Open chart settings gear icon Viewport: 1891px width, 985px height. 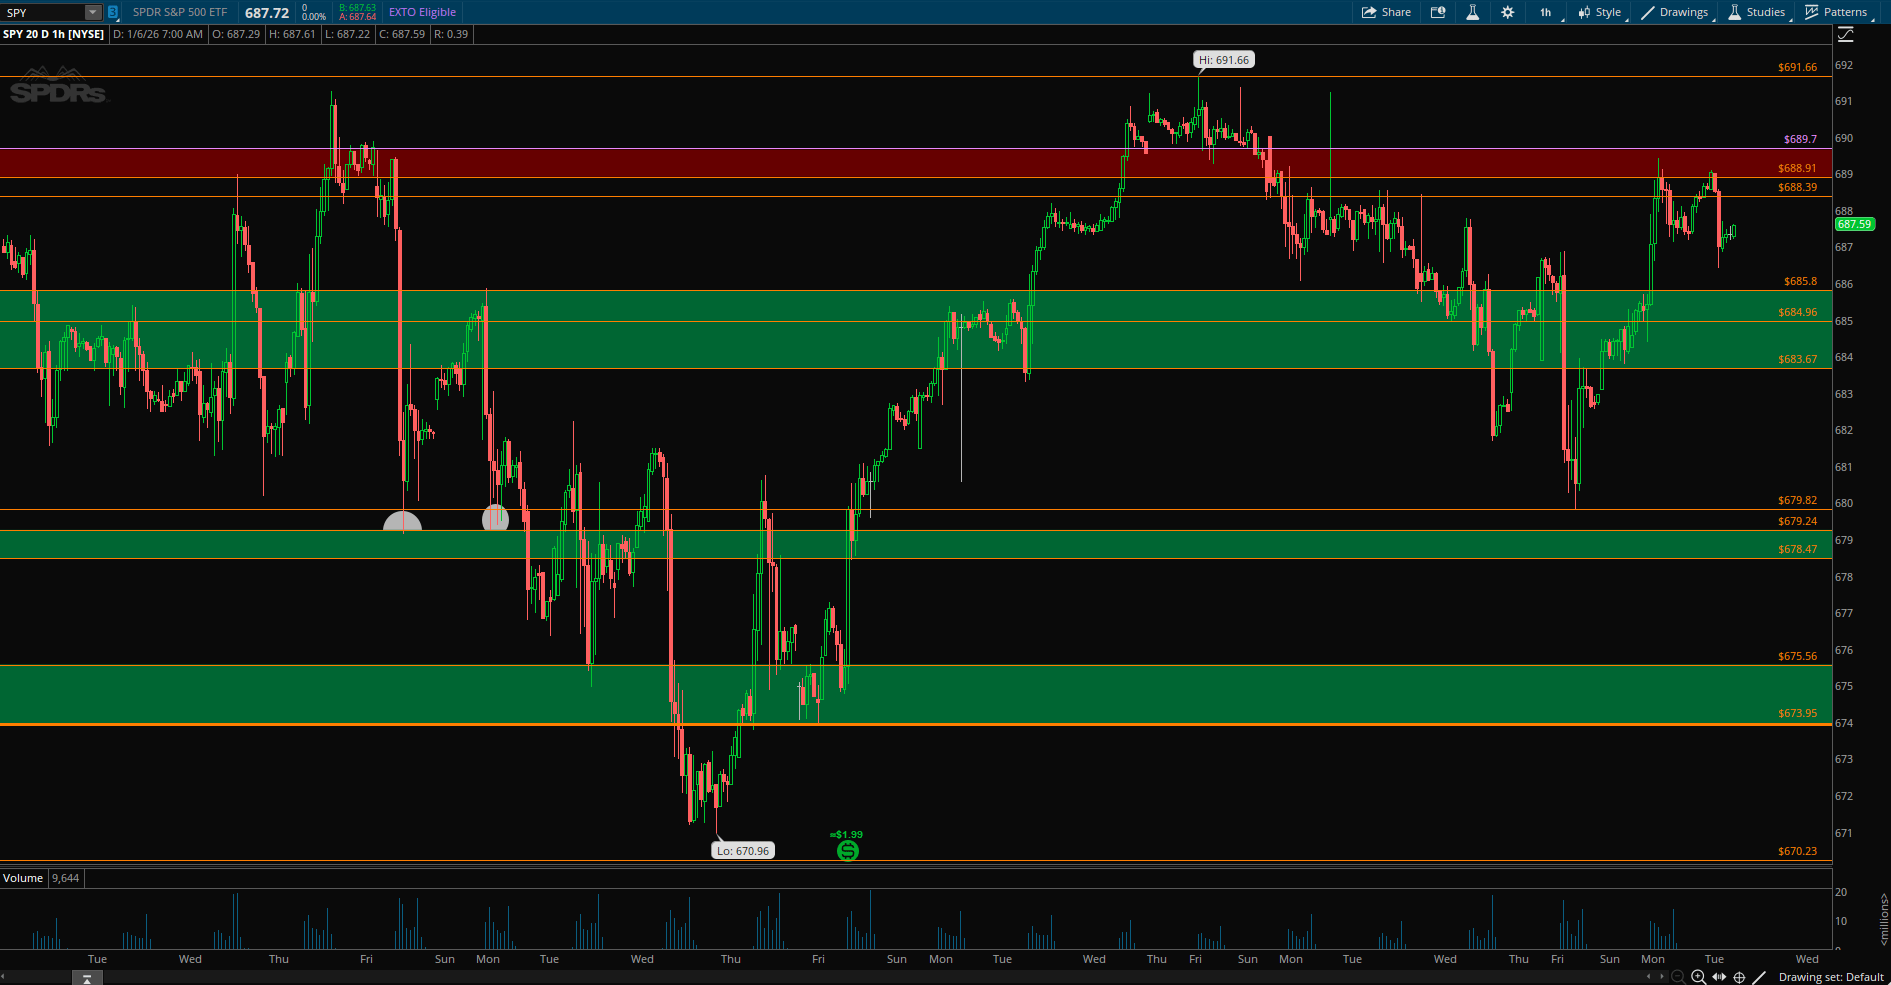pos(1507,12)
